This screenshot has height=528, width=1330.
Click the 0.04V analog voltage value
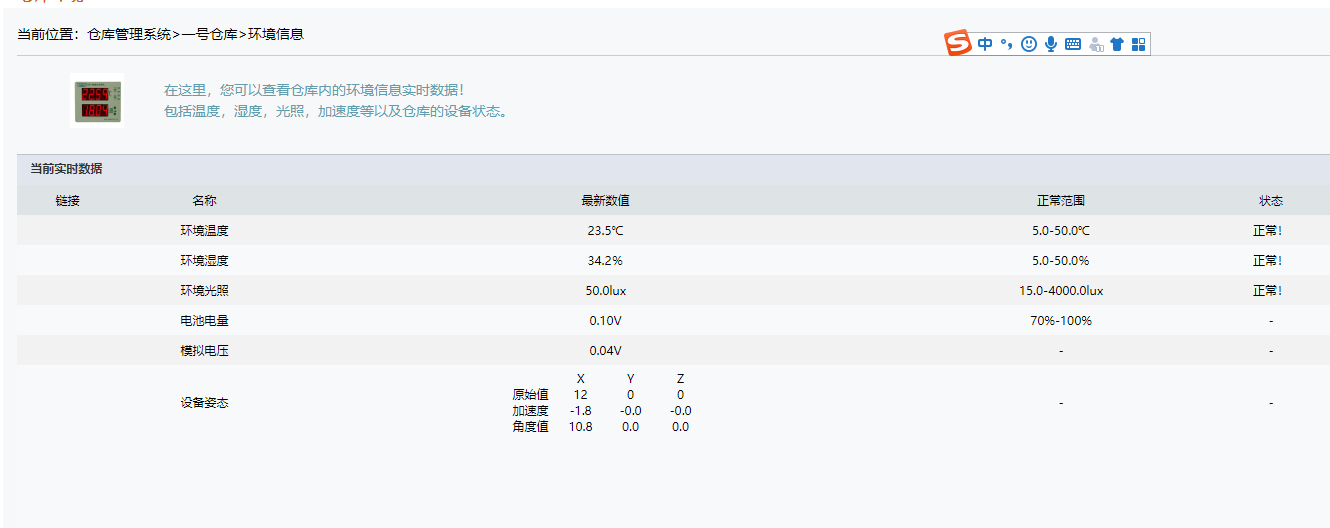(605, 351)
